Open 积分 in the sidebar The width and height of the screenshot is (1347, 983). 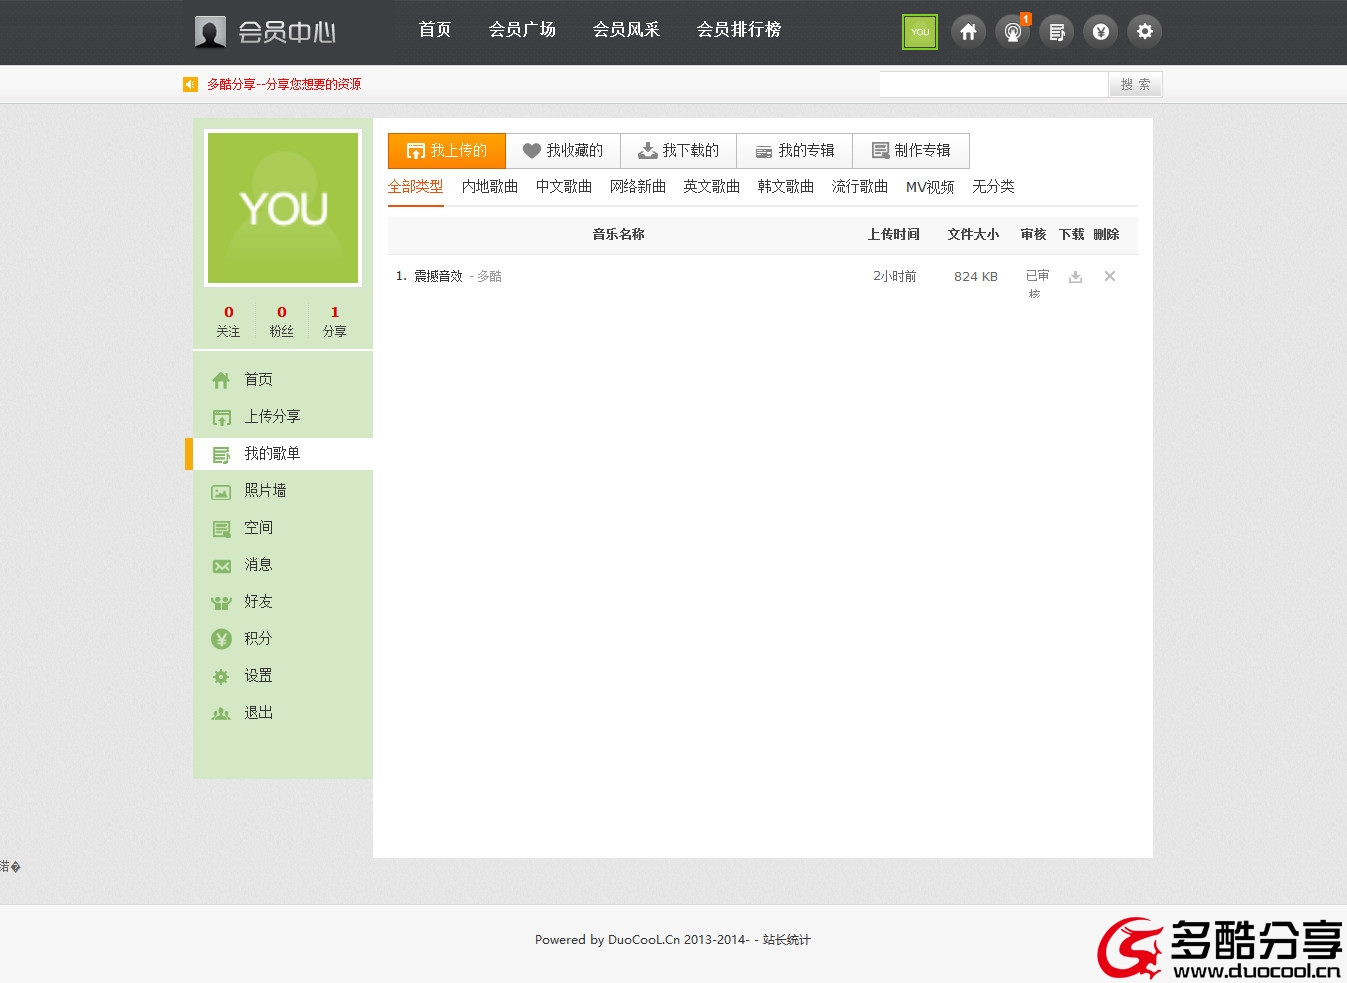pyautogui.click(x=258, y=638)
